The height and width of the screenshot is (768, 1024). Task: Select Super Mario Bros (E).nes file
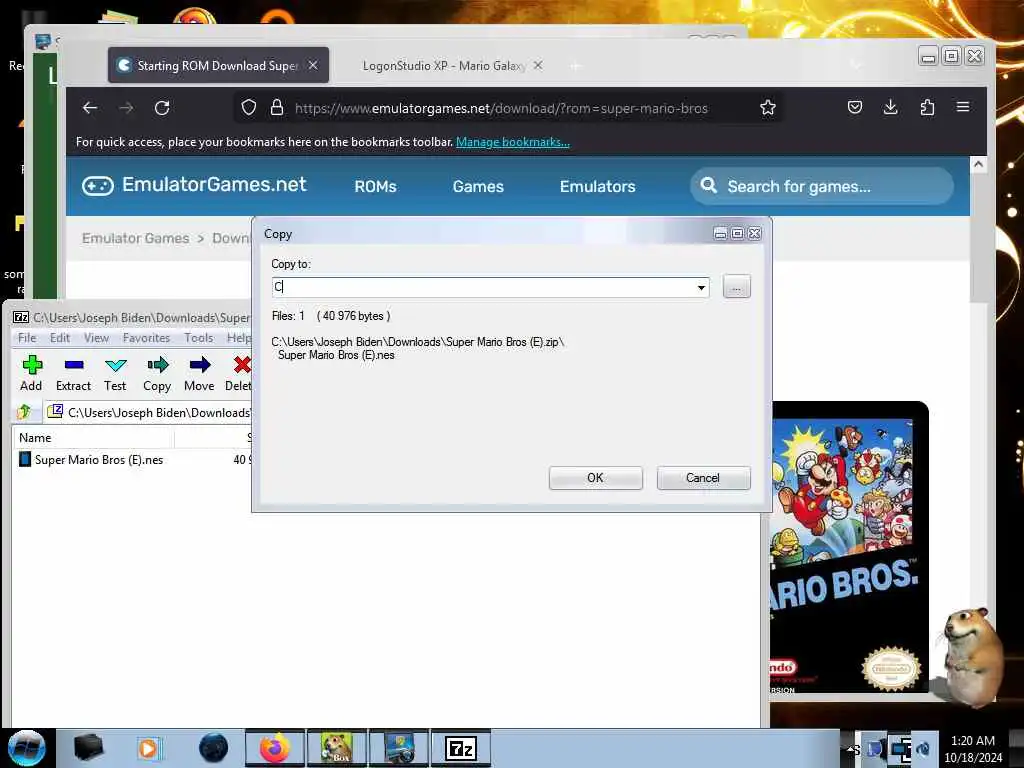(99, 460)
